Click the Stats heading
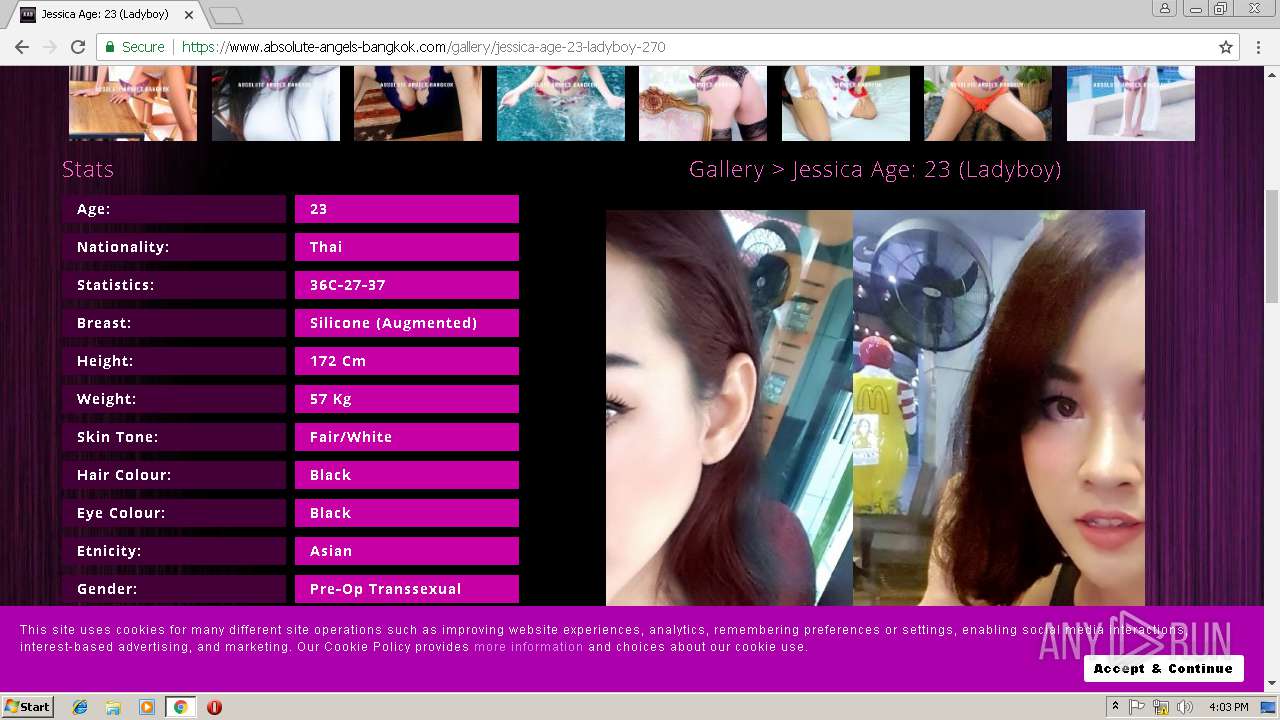Image resolution: width=1280 pixels, height=720 pixels. tap(88, 169)
